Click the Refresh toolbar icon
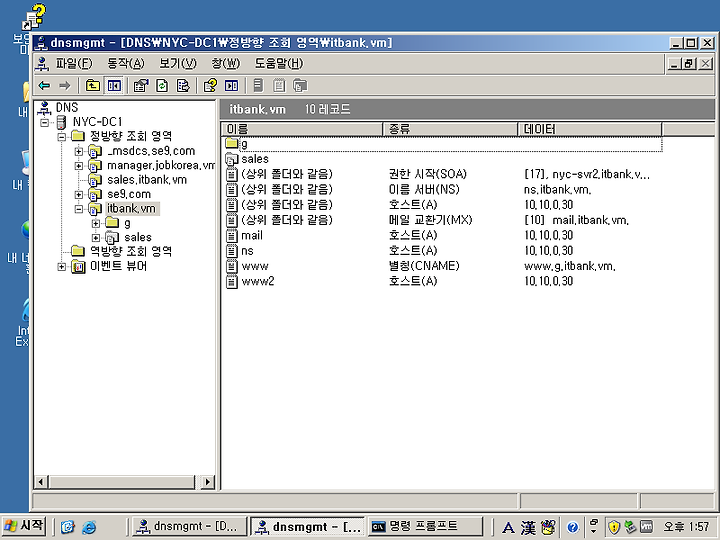This screenshot has width=720, height=540. 162,85
